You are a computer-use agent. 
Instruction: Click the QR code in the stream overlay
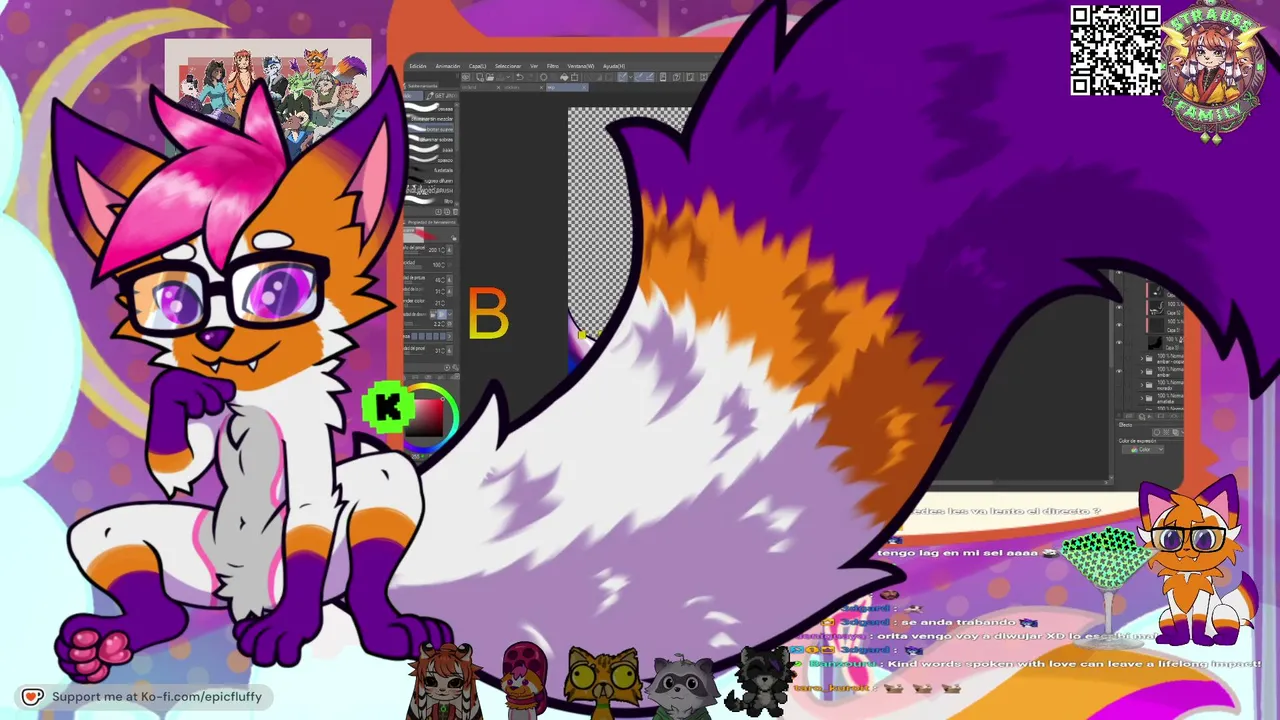[1115, 50]
